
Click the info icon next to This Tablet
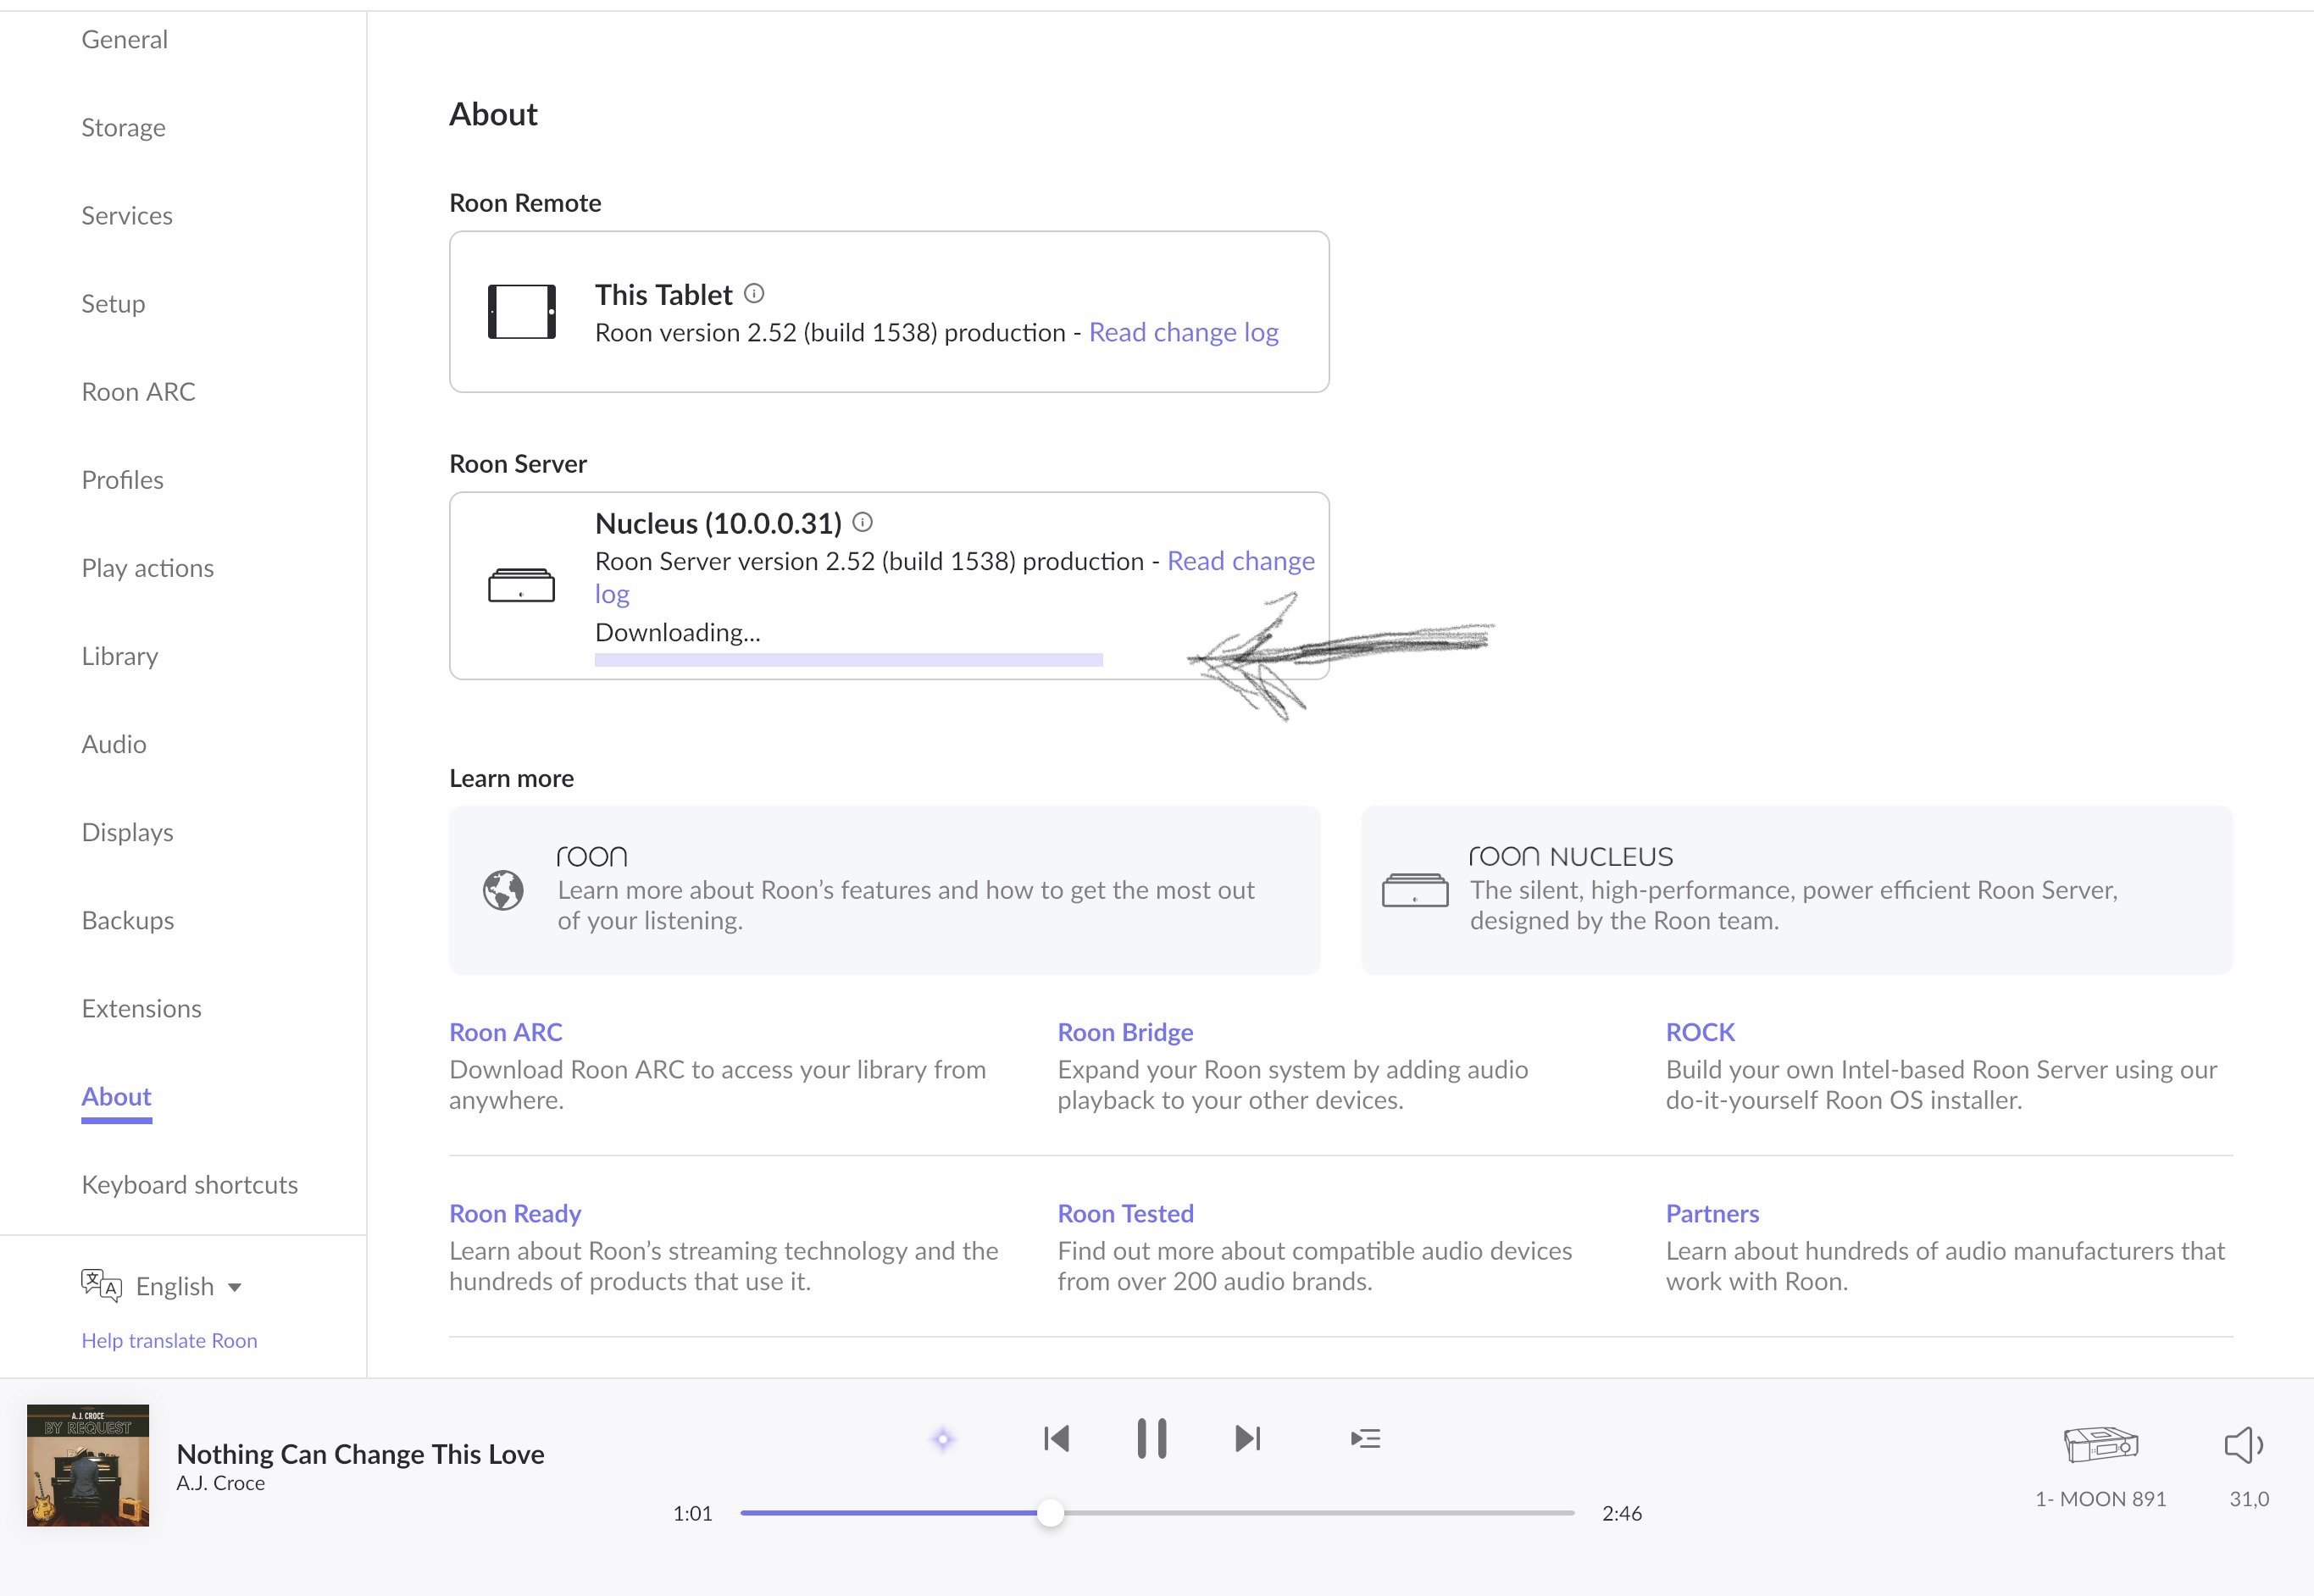click(x=754, y=294)
